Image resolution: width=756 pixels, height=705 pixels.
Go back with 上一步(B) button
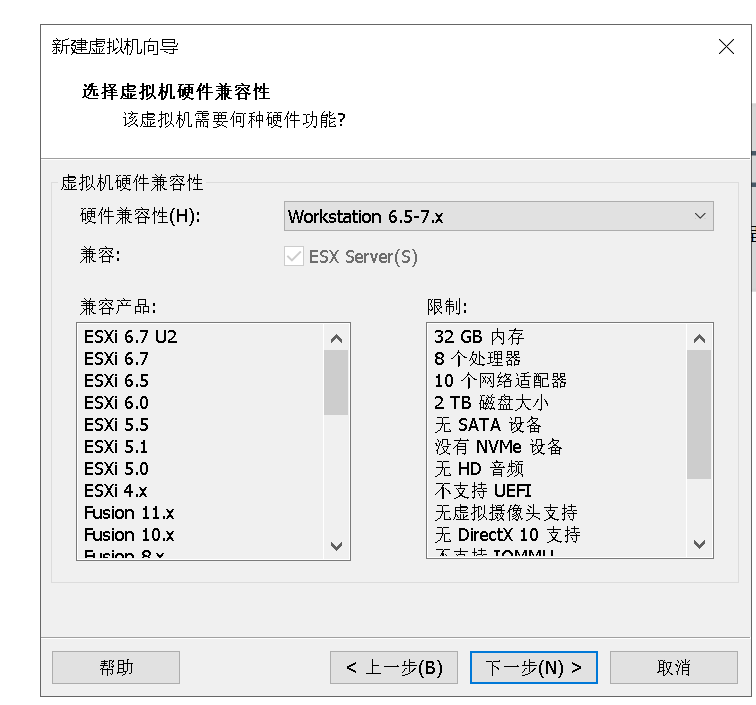(394, 667)
